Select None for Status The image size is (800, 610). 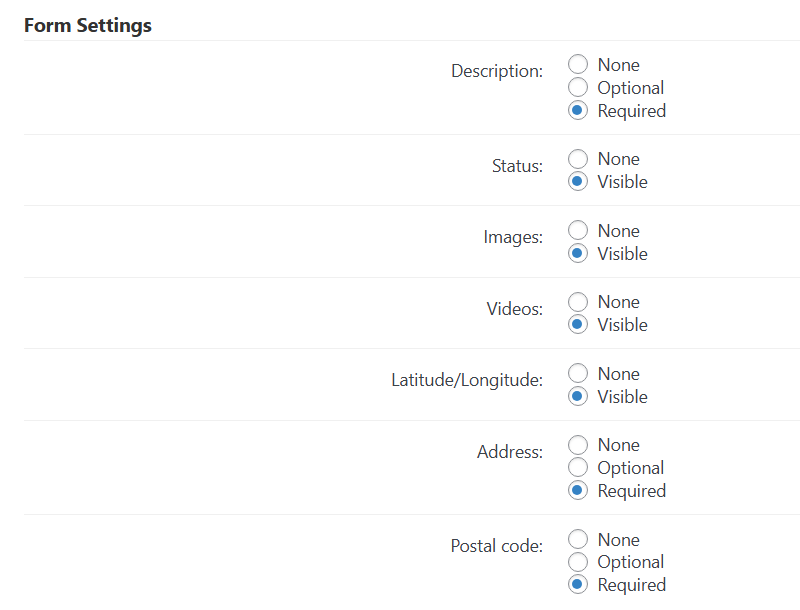(x=578, y=159)
